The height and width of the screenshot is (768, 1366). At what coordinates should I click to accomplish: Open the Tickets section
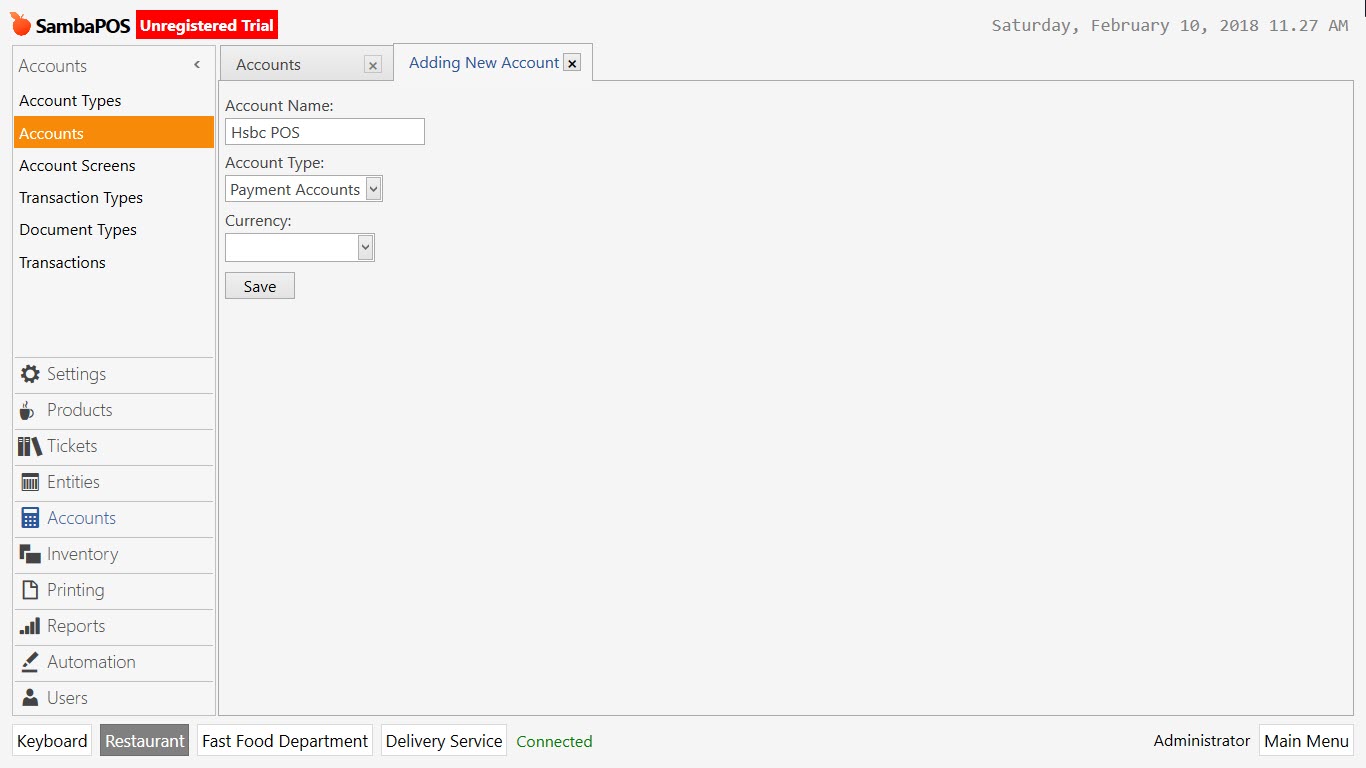(114, 446)
